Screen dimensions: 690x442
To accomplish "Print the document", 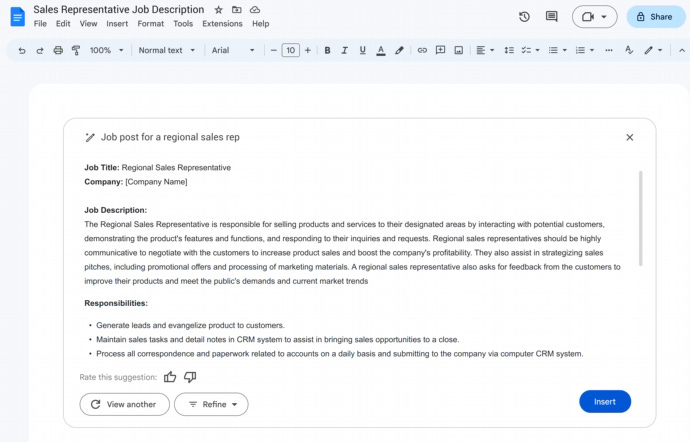I will pyautogui.click(x=58, y=50).
